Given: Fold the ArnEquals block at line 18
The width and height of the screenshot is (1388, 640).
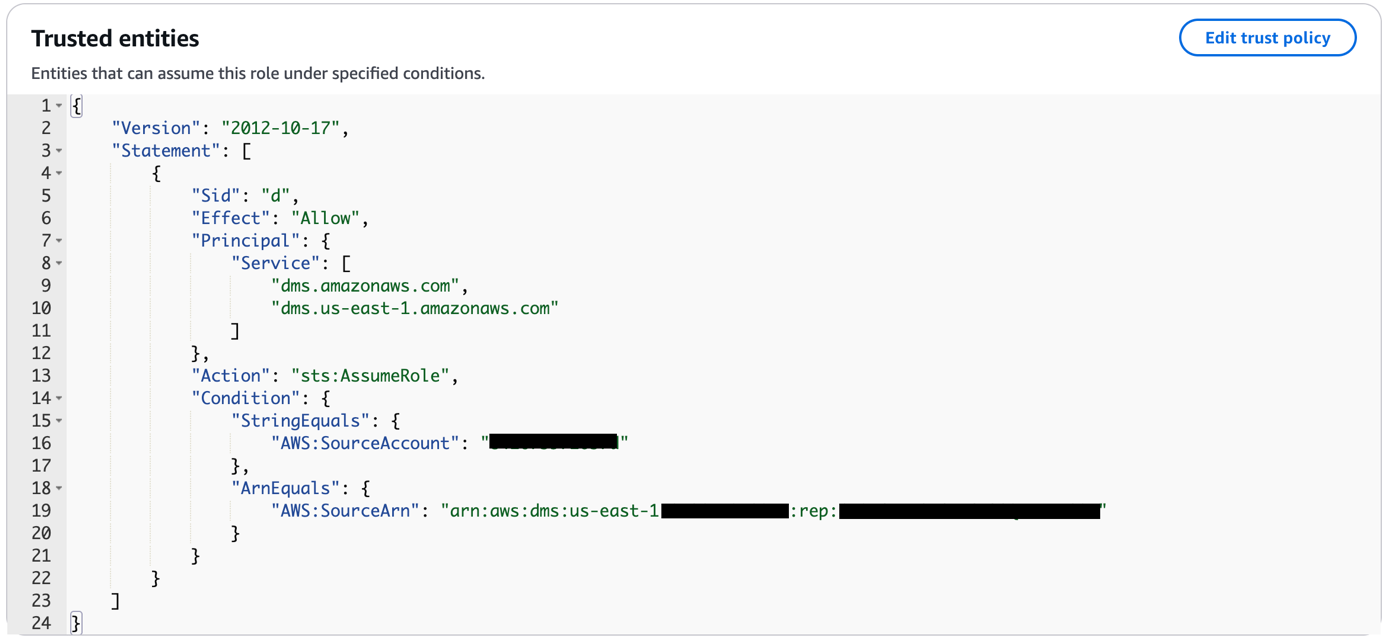Looking at the screenshot, I should click(59, 489).
